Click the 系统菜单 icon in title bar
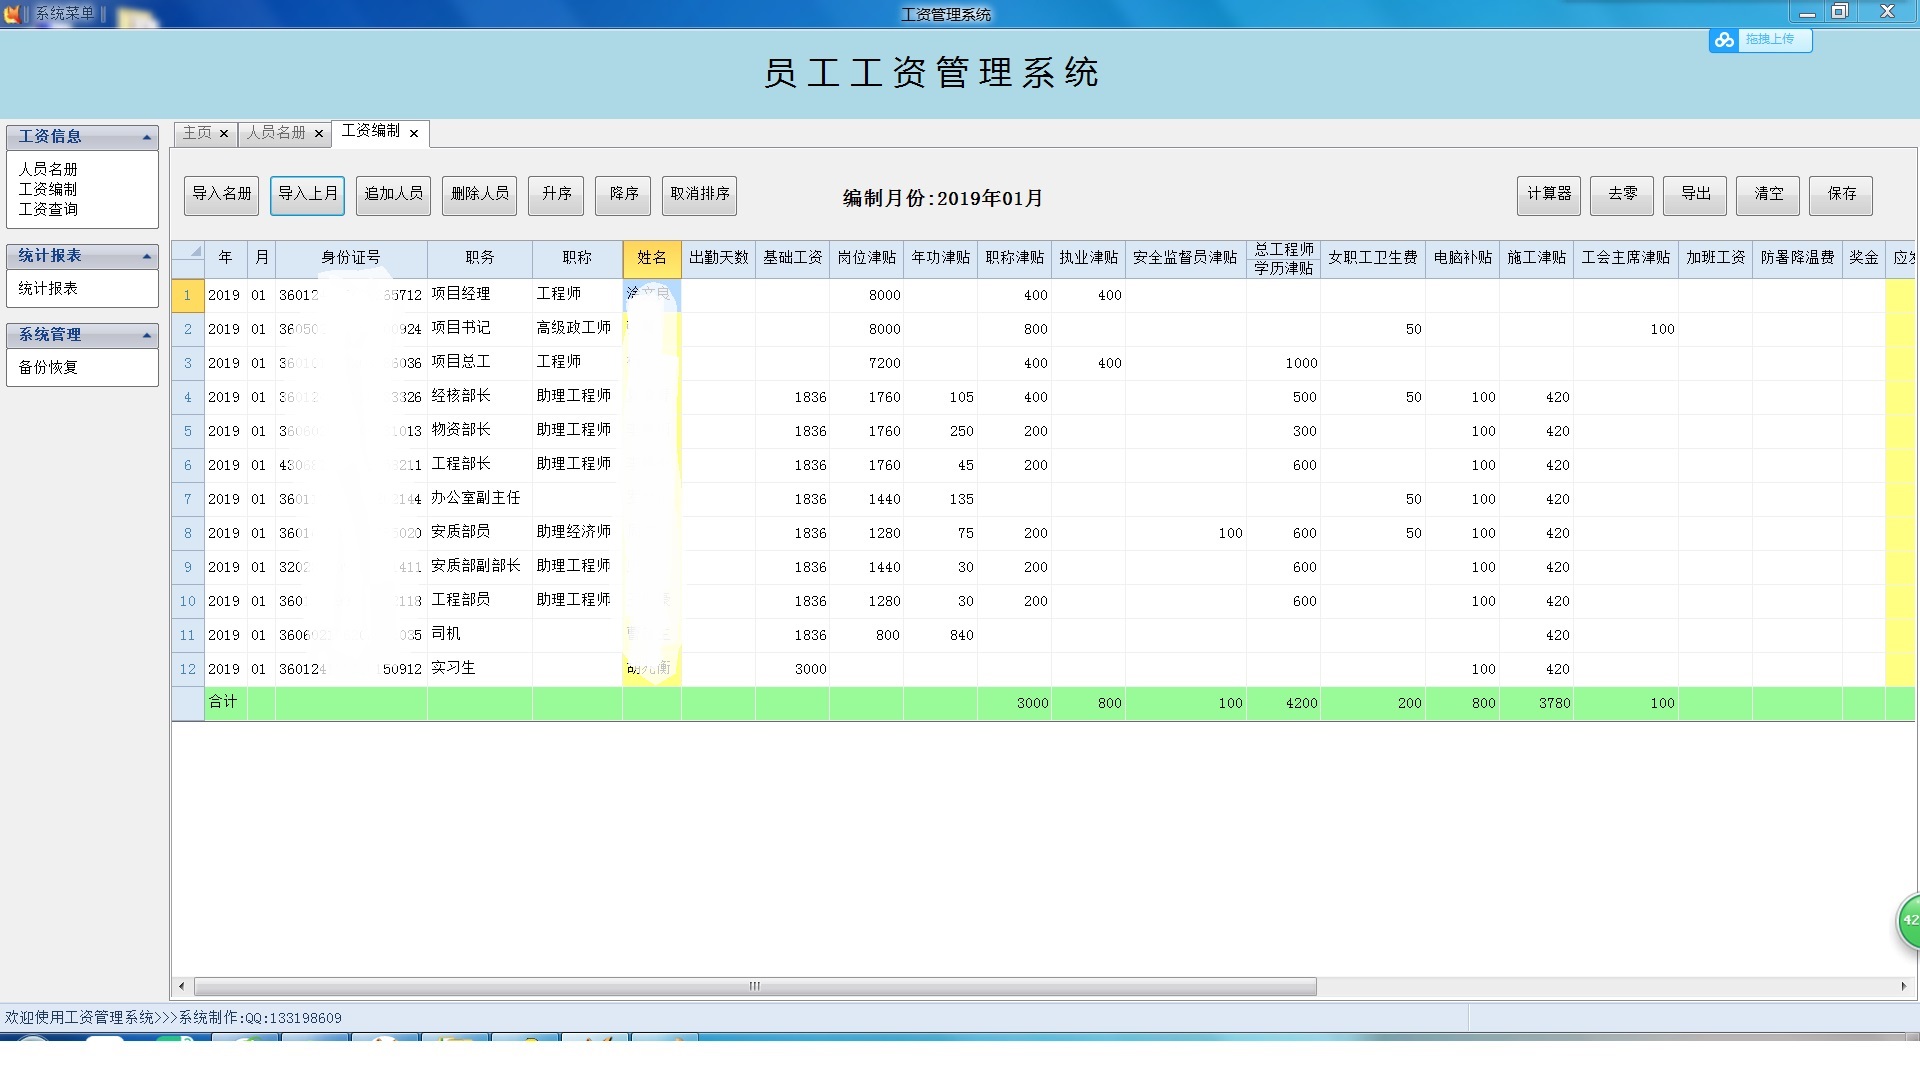The image size is (1920, 1080). 12,13
